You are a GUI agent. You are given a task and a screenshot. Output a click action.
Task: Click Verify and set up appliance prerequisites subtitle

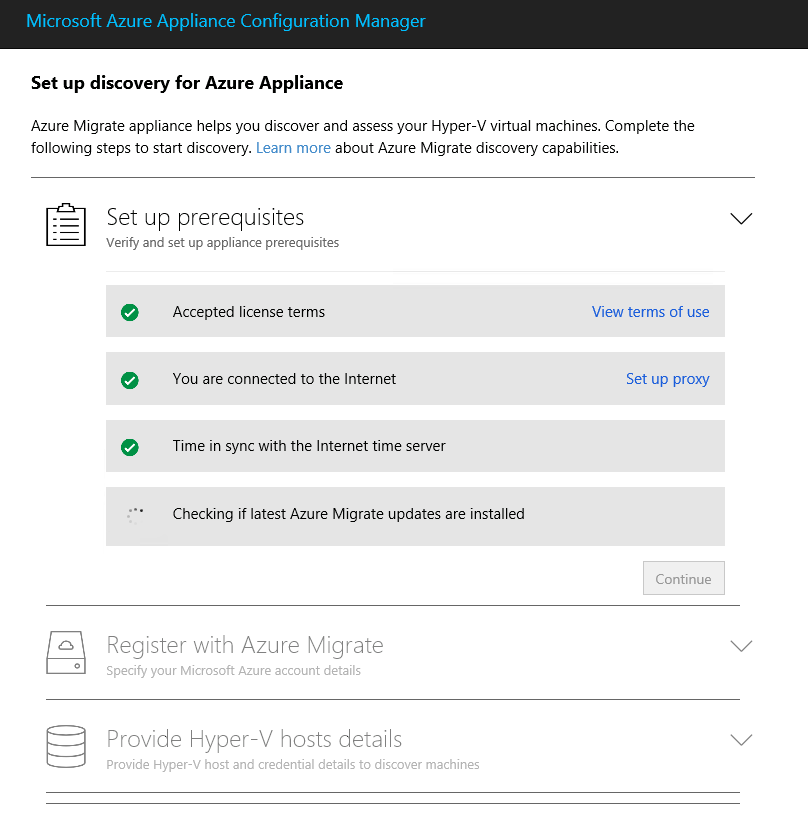click(x=223, y=243)
